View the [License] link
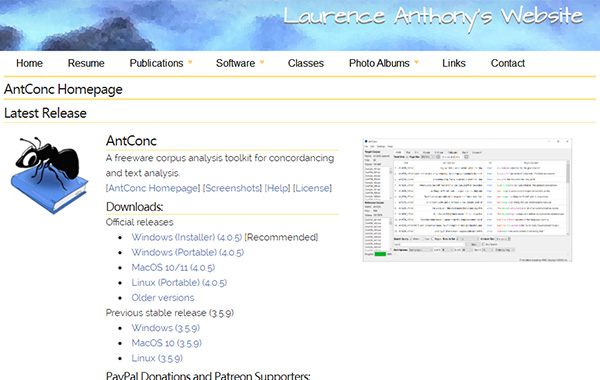600x380 pixels. coord(313,188)
